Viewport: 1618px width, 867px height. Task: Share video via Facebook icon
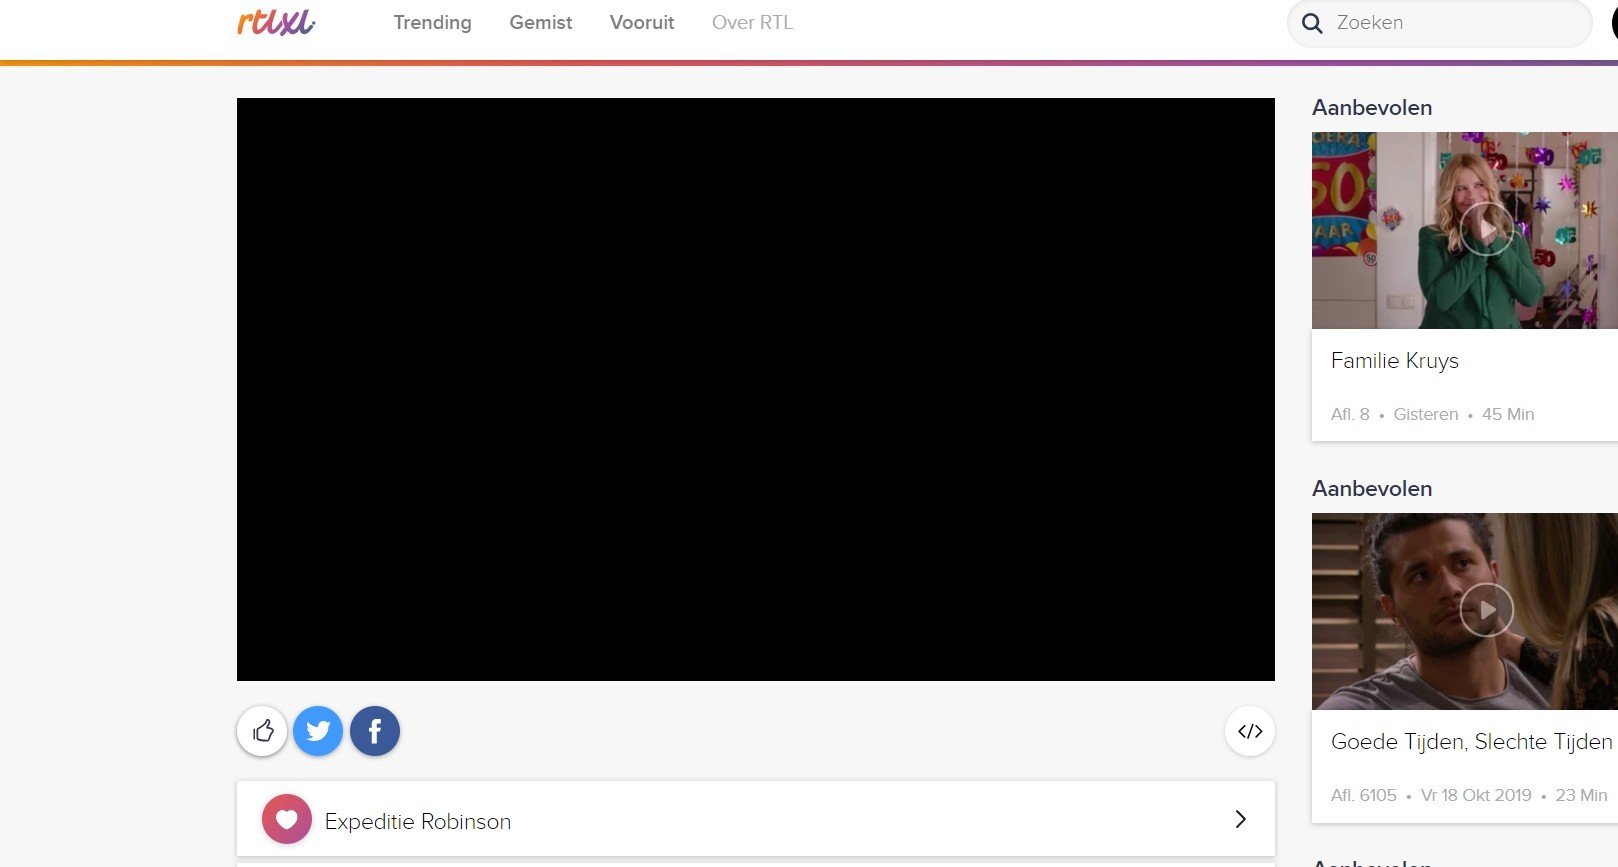tap(375, 731)
